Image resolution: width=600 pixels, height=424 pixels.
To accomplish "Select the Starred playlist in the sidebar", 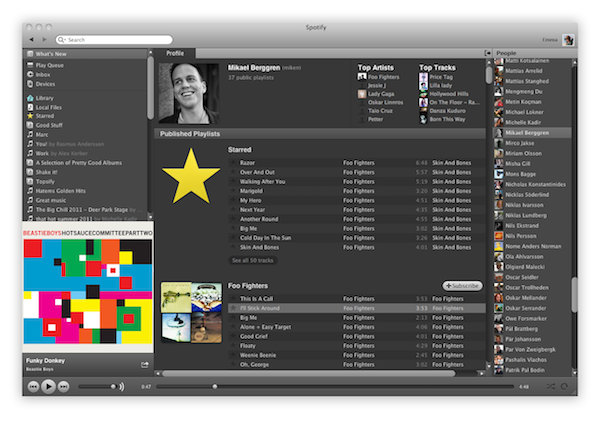I will [47, 116].
